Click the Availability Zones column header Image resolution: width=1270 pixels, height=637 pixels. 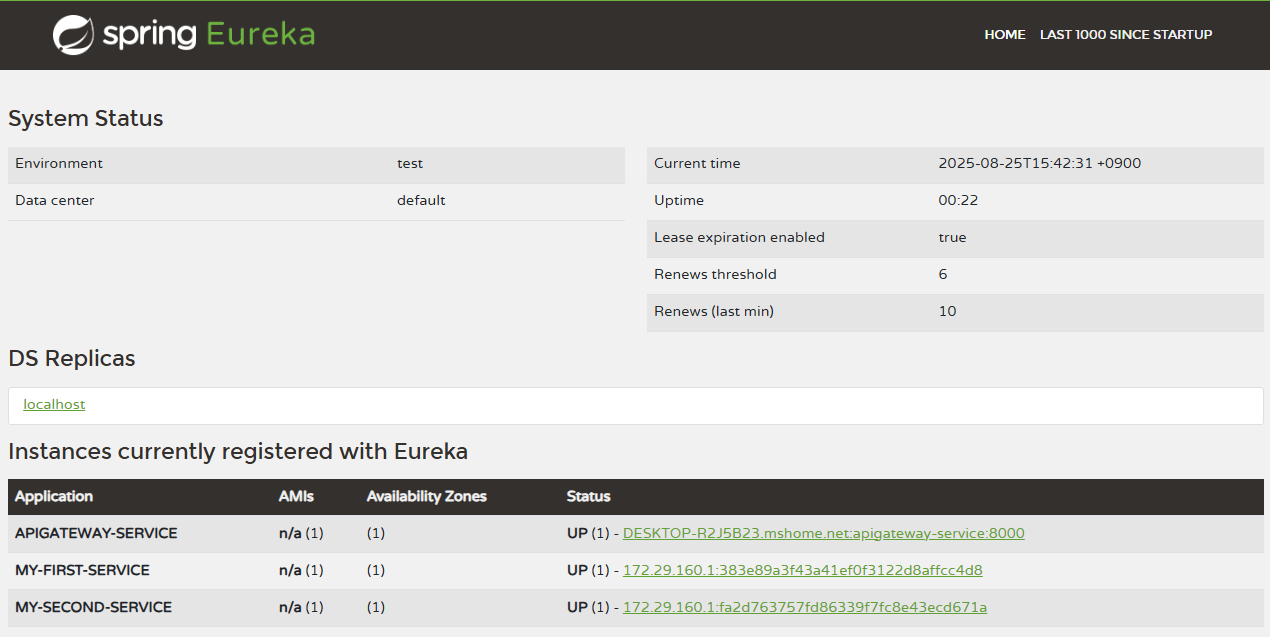tap(427, 497)
